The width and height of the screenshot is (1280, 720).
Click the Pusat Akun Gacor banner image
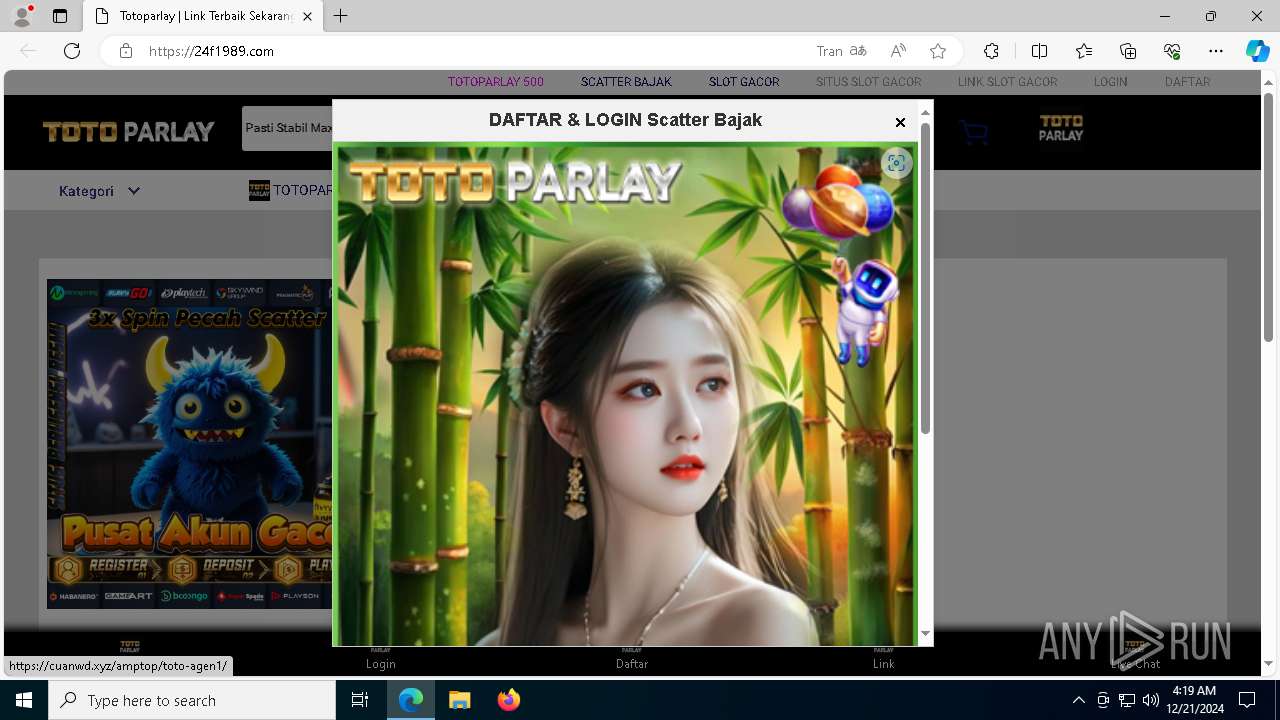pos(190,444)
